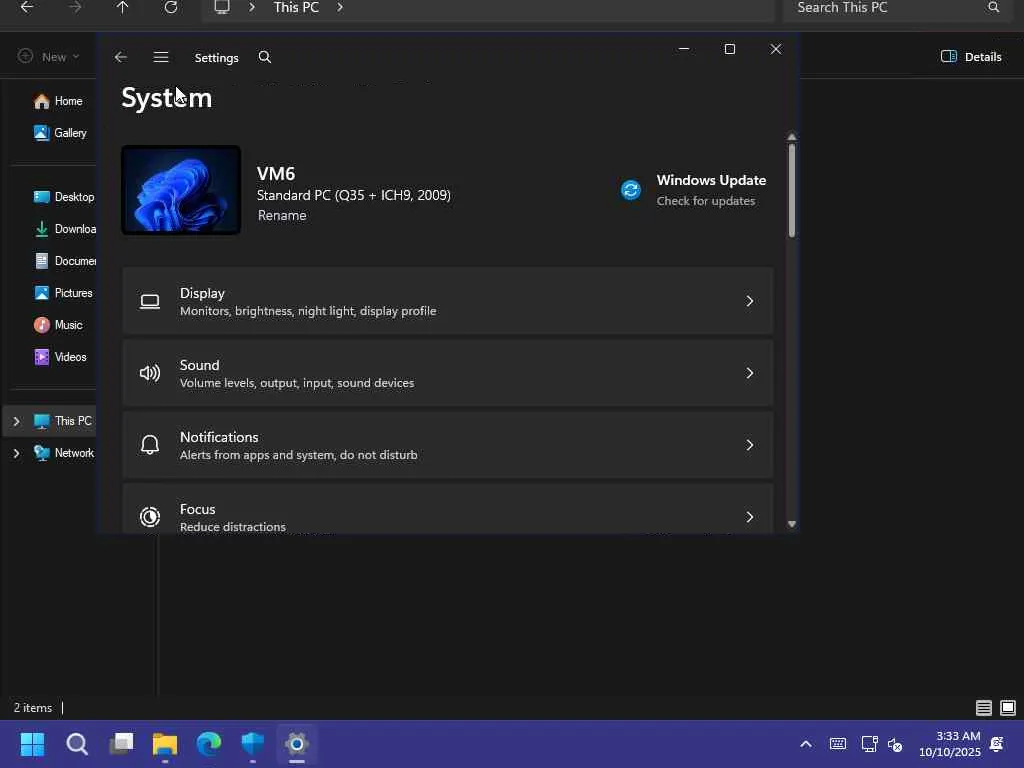This screenshot has height=768, width=1024.
Task: Click Rename under VM6
Action: pos(282,216)
